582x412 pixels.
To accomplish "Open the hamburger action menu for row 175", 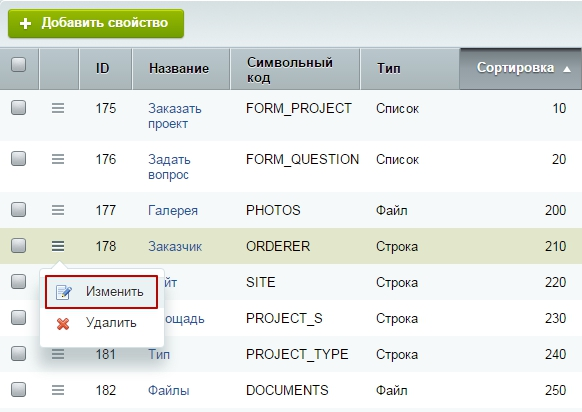I will point(58,108).
